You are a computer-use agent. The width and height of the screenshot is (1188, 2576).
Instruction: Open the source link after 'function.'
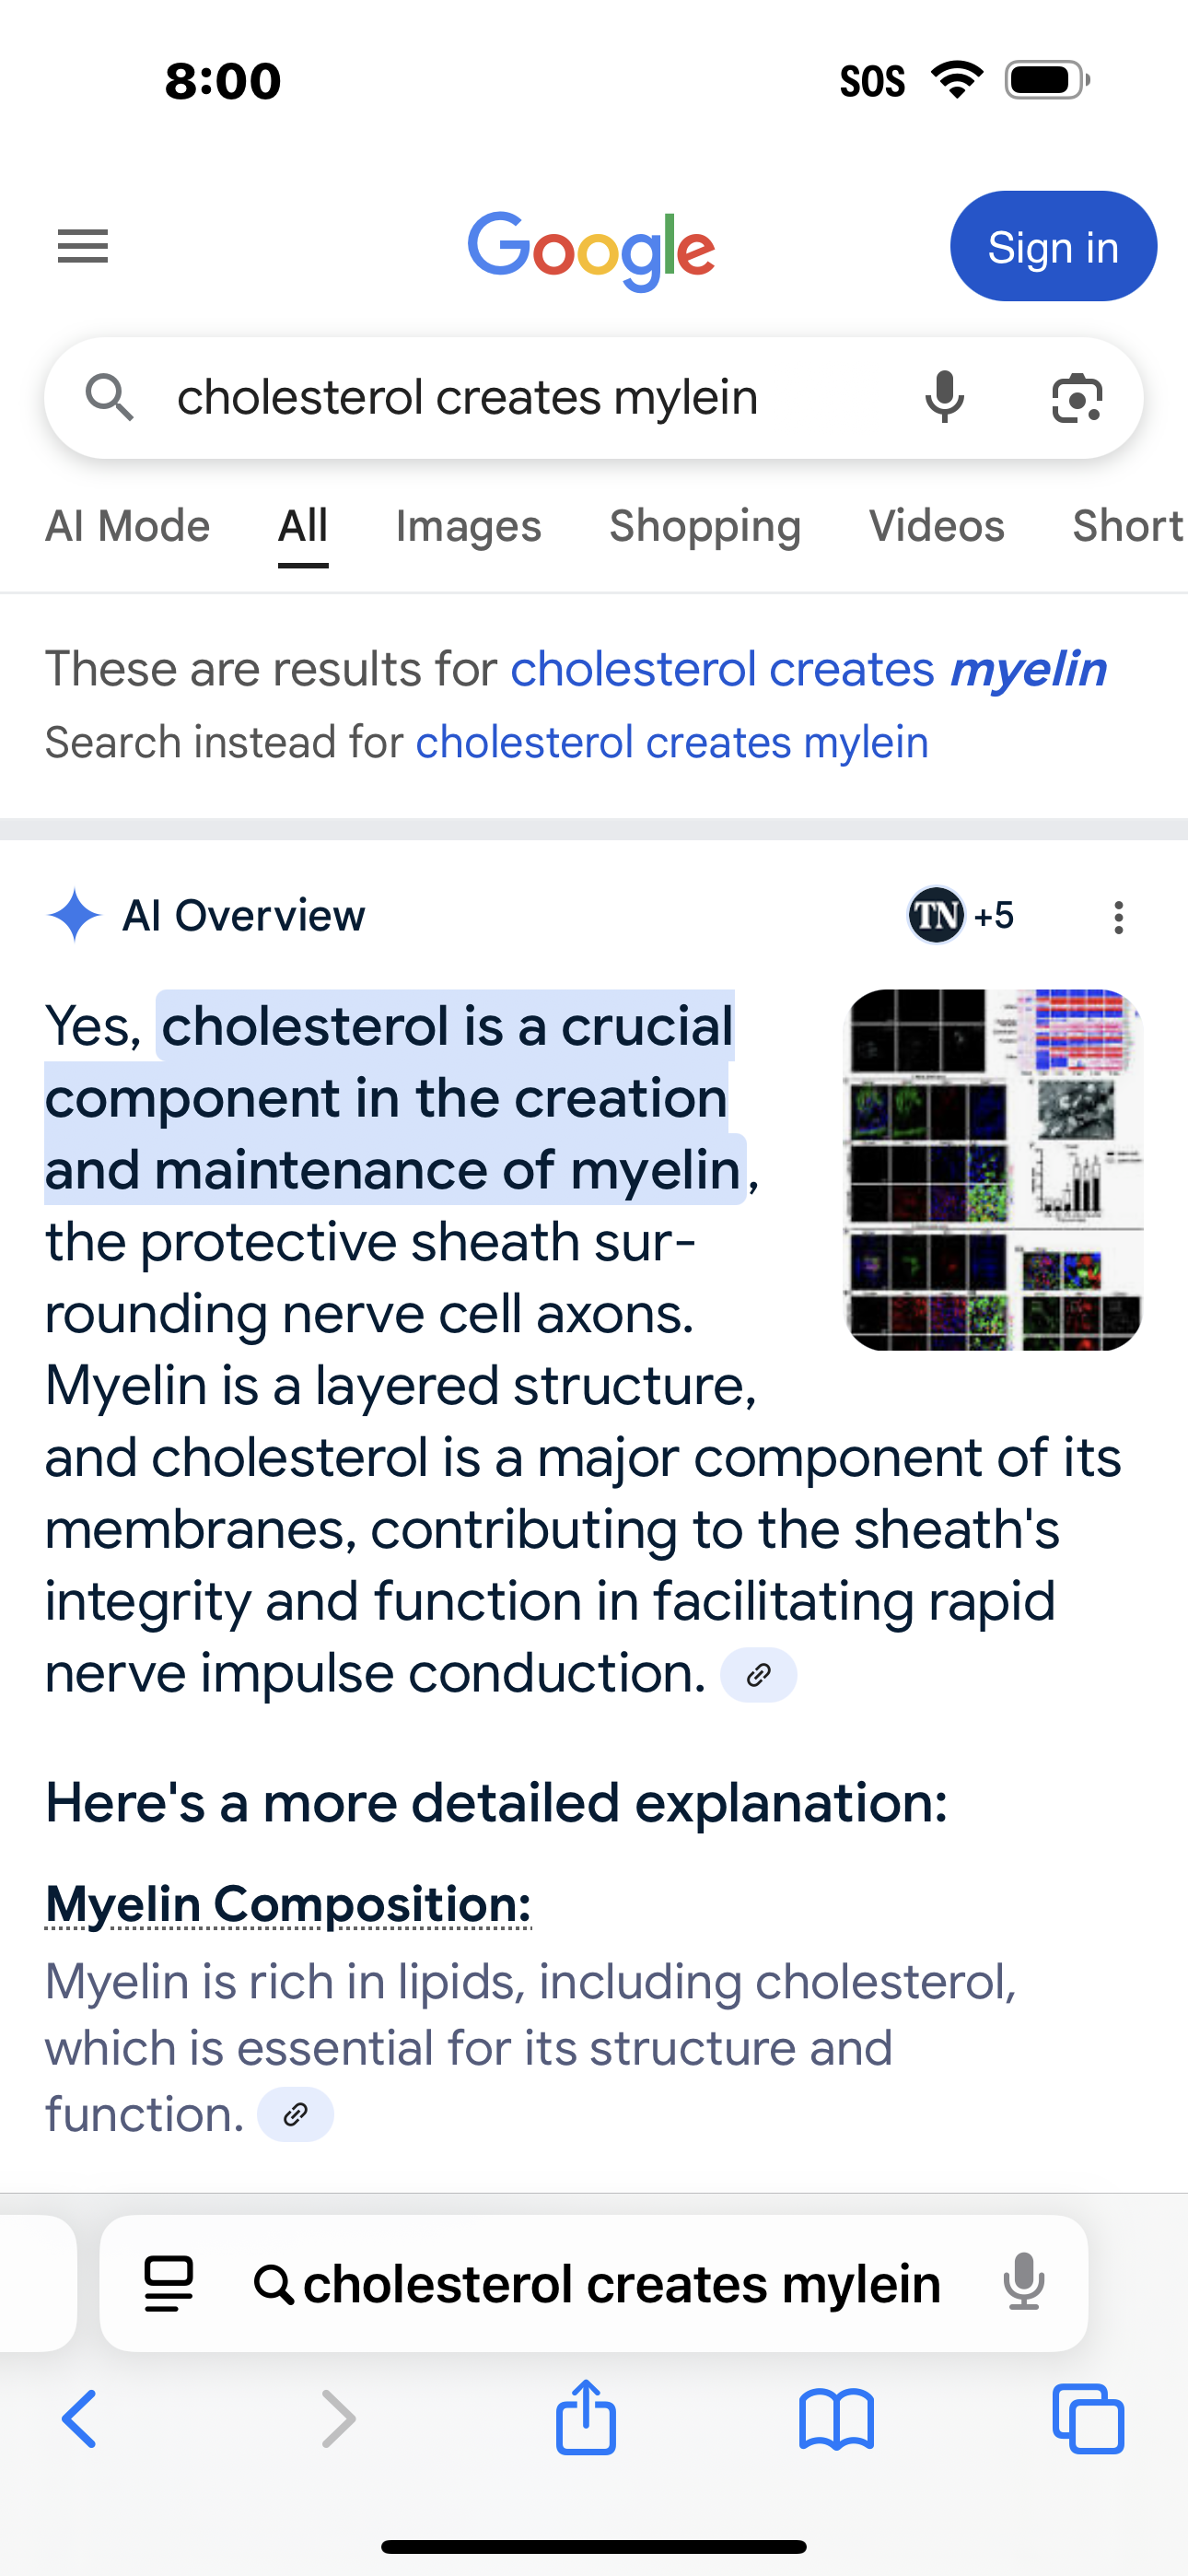click(x=295, y=2114)
